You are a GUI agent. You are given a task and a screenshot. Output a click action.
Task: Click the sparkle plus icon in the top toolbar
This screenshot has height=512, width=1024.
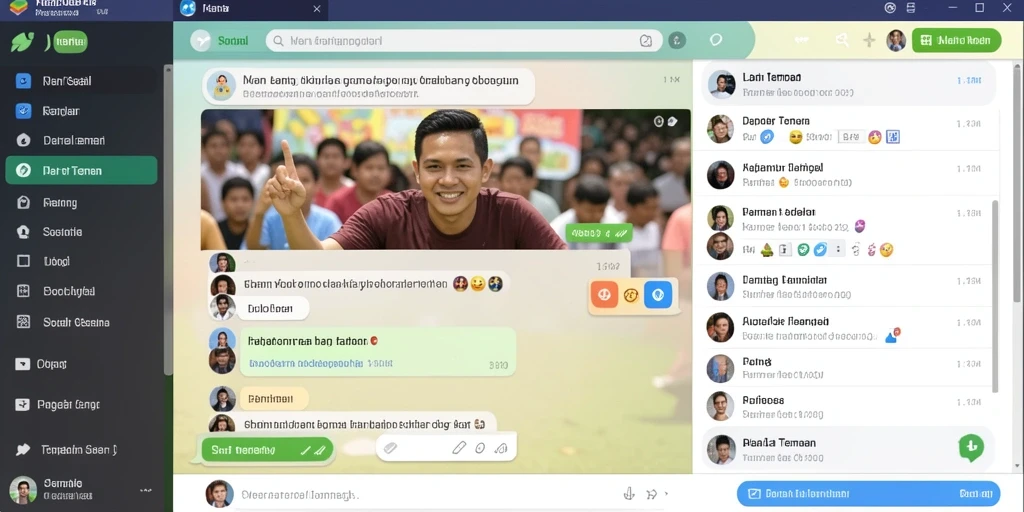[x=869, y=40]
